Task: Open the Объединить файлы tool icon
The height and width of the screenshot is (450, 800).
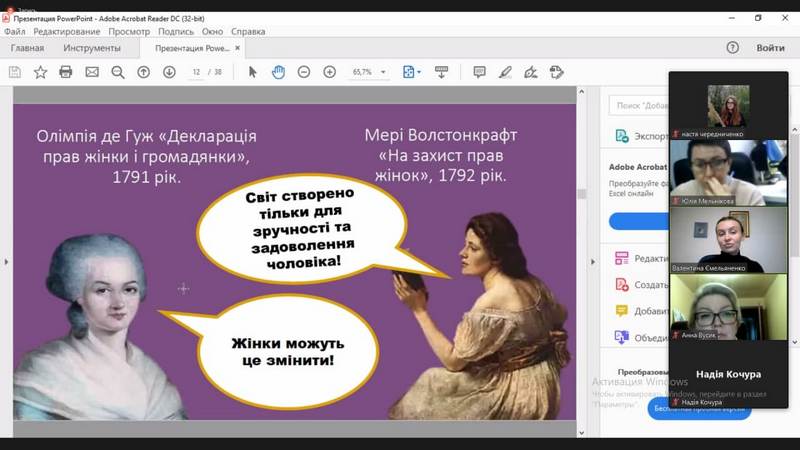Action: click(621, 337)
